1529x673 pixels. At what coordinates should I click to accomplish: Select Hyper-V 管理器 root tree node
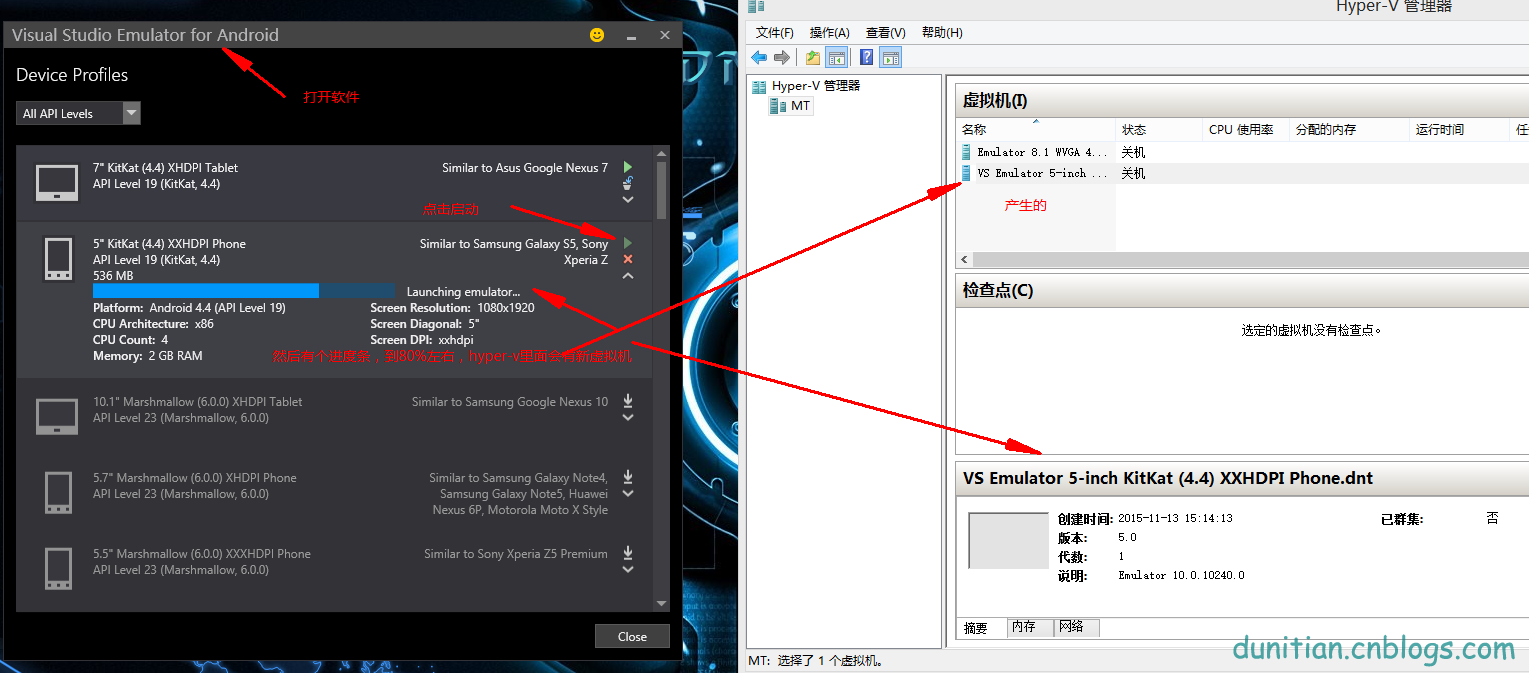tap(806, 86)
